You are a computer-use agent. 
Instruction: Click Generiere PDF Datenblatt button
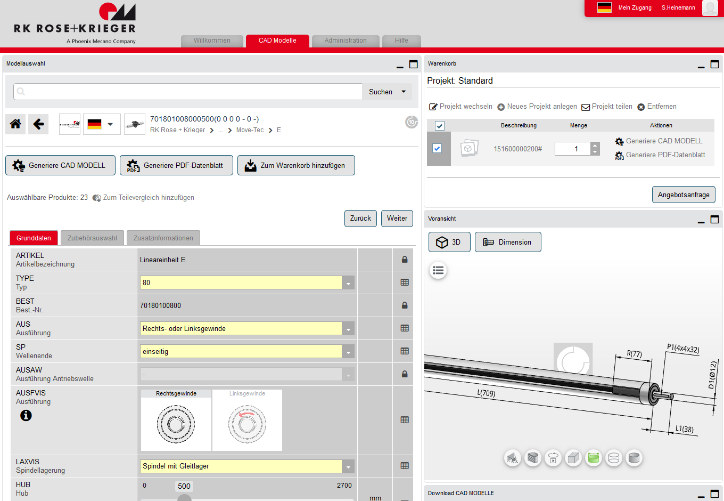[176, 165]
